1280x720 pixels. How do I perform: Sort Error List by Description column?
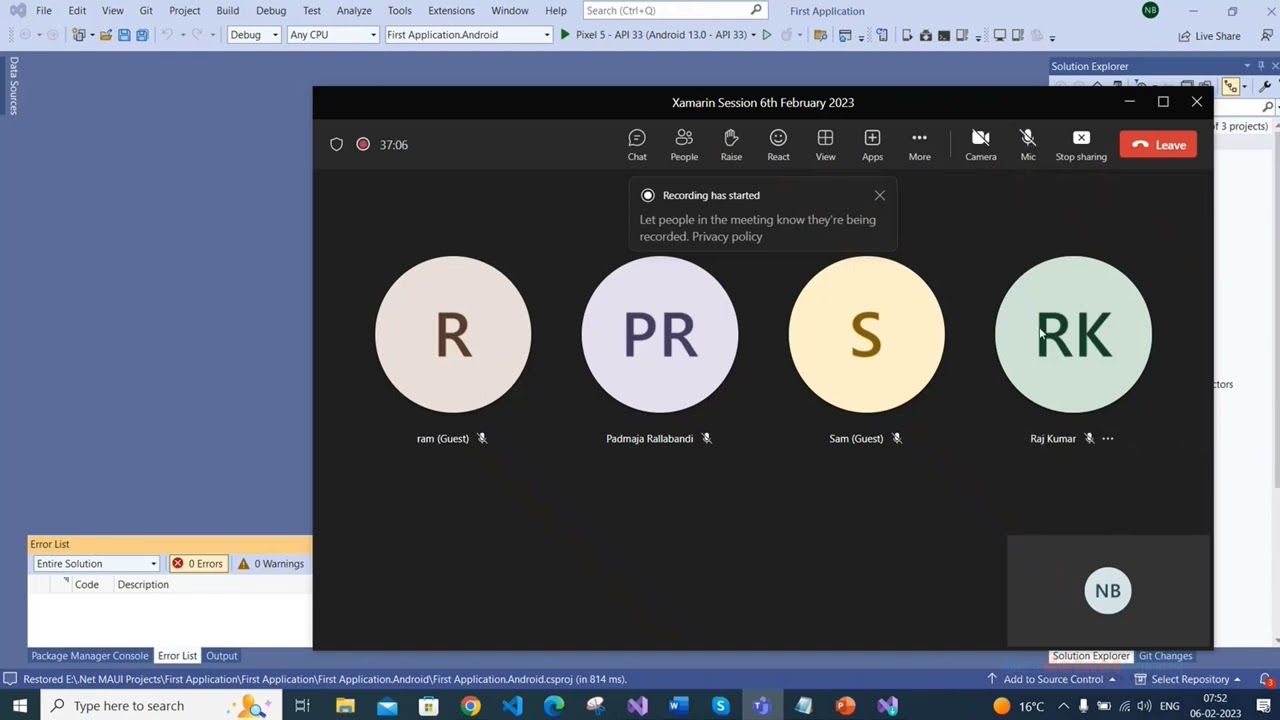143,585
